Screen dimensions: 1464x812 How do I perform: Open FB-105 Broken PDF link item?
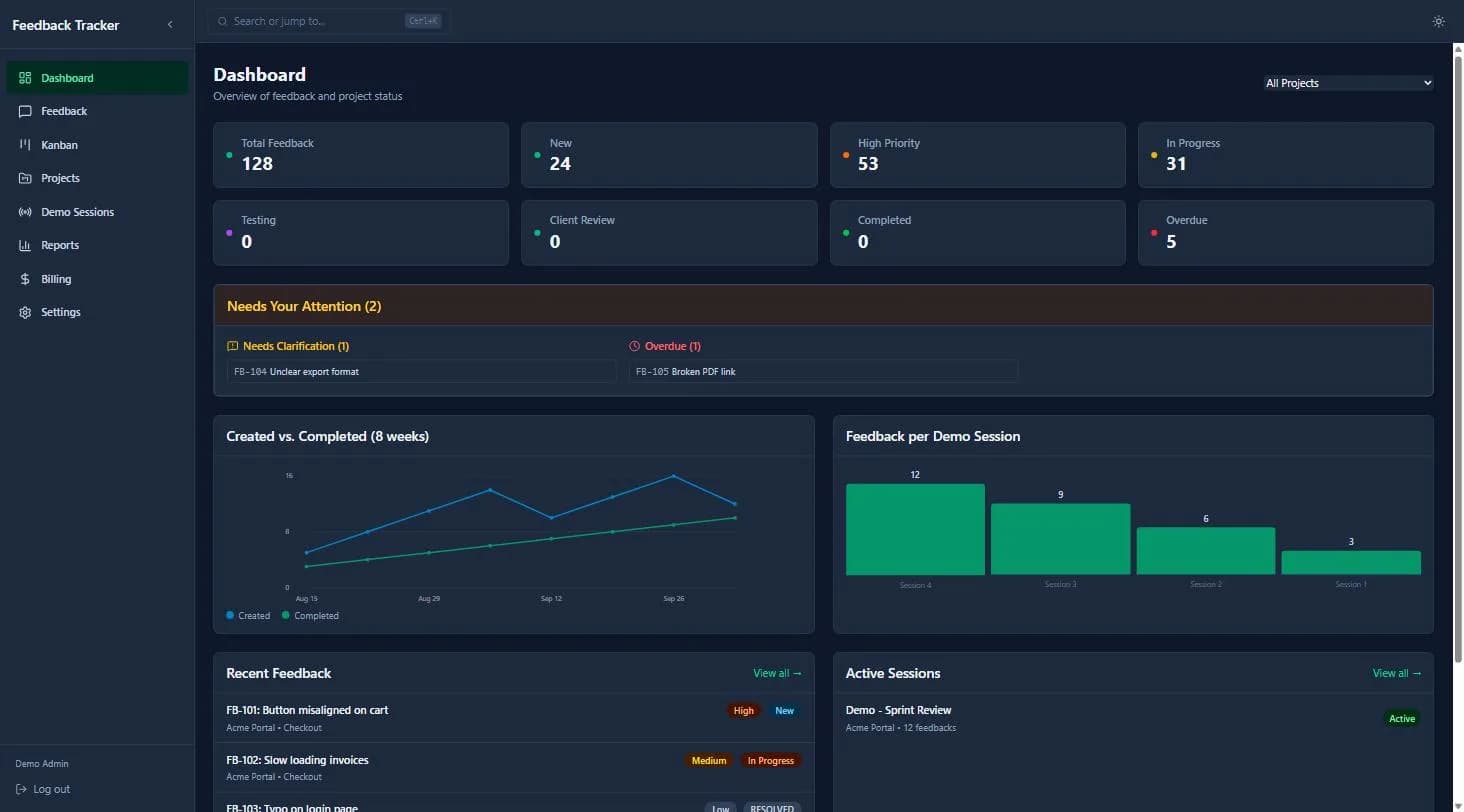pos(823,371)
